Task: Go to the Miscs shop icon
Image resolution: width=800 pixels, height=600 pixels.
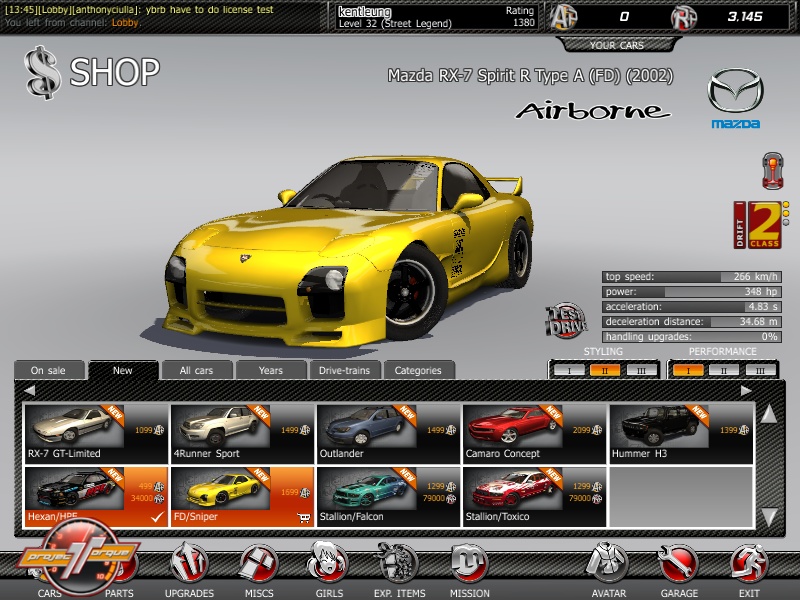Action: point(257,567)
